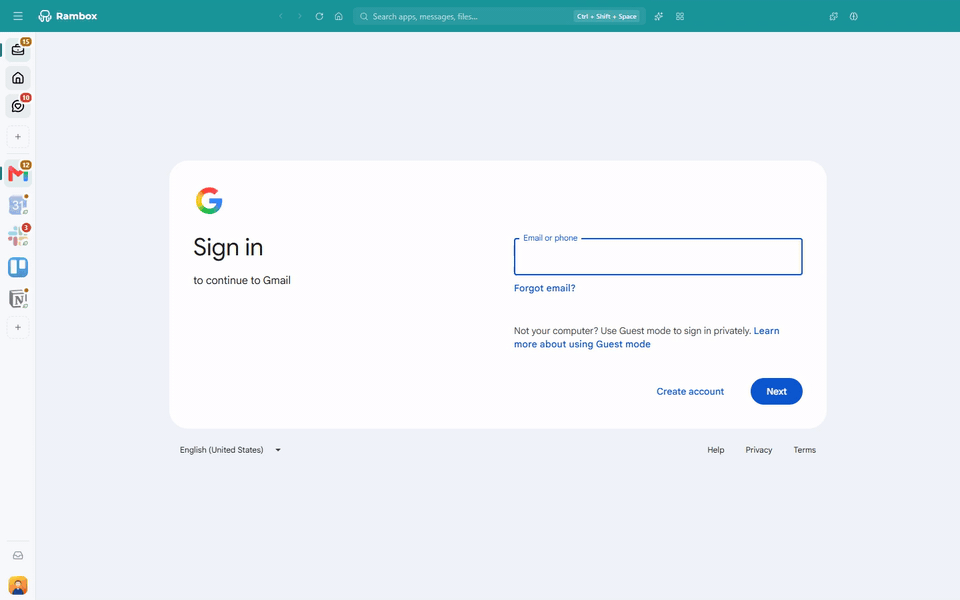Expand the English (United States) language dropdown
This screenshot has width=960, height=600.
[230, 449]
